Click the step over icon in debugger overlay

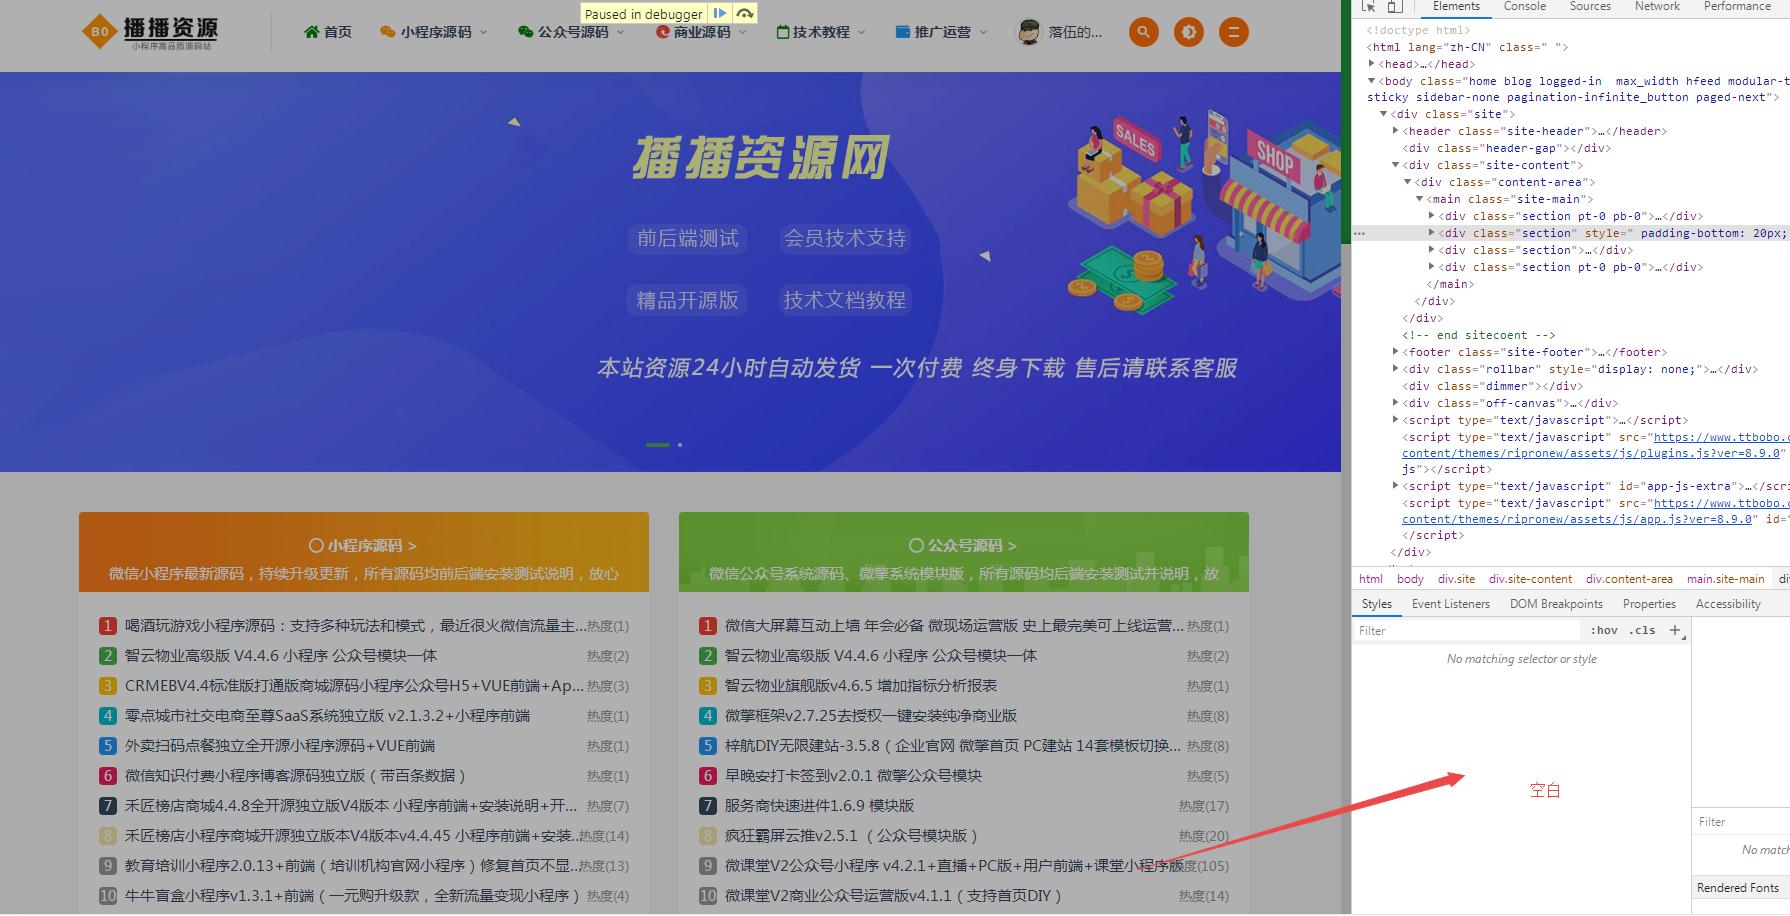click(745, 13)
